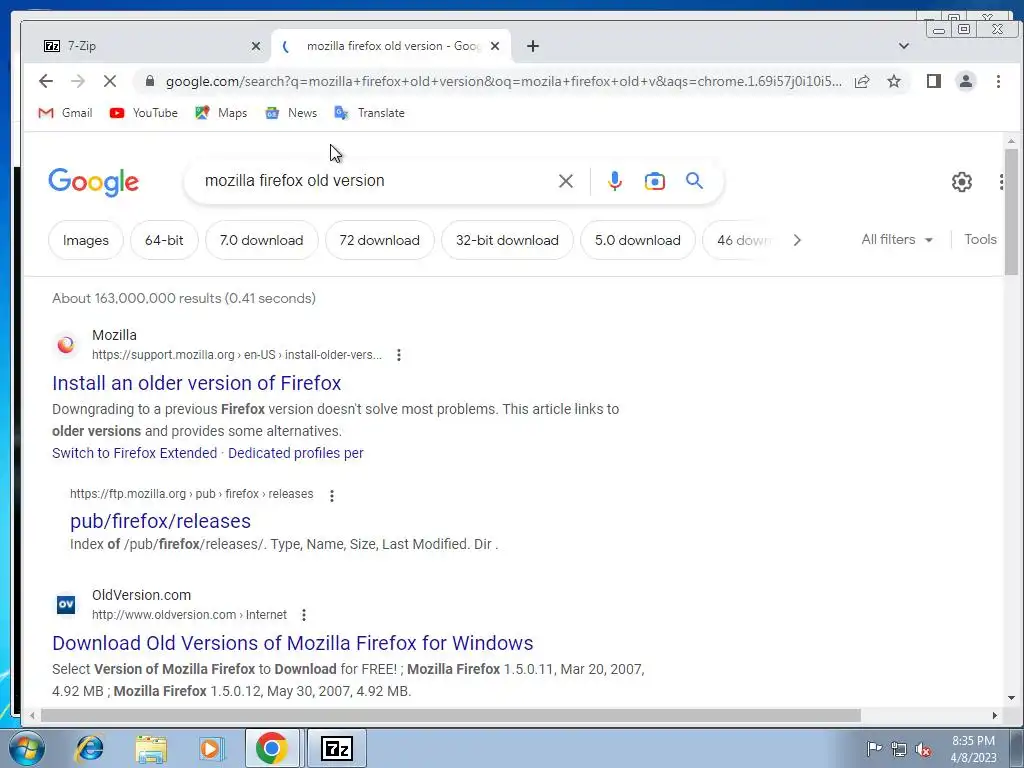Screen dimensions: 1024x768
Task: Bookmark this tab with star icon
Action: [894, 81]
